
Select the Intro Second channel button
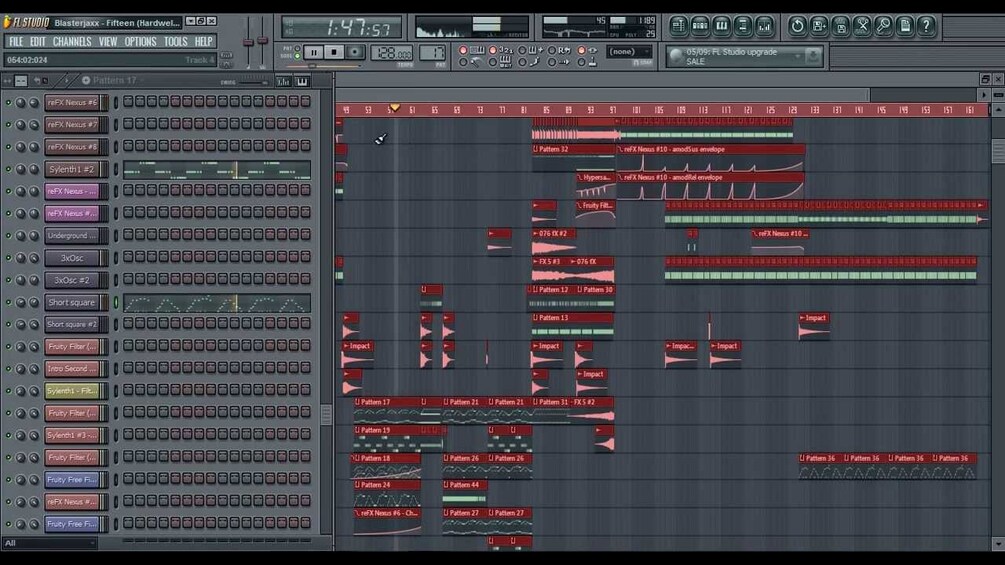(72, 369)
